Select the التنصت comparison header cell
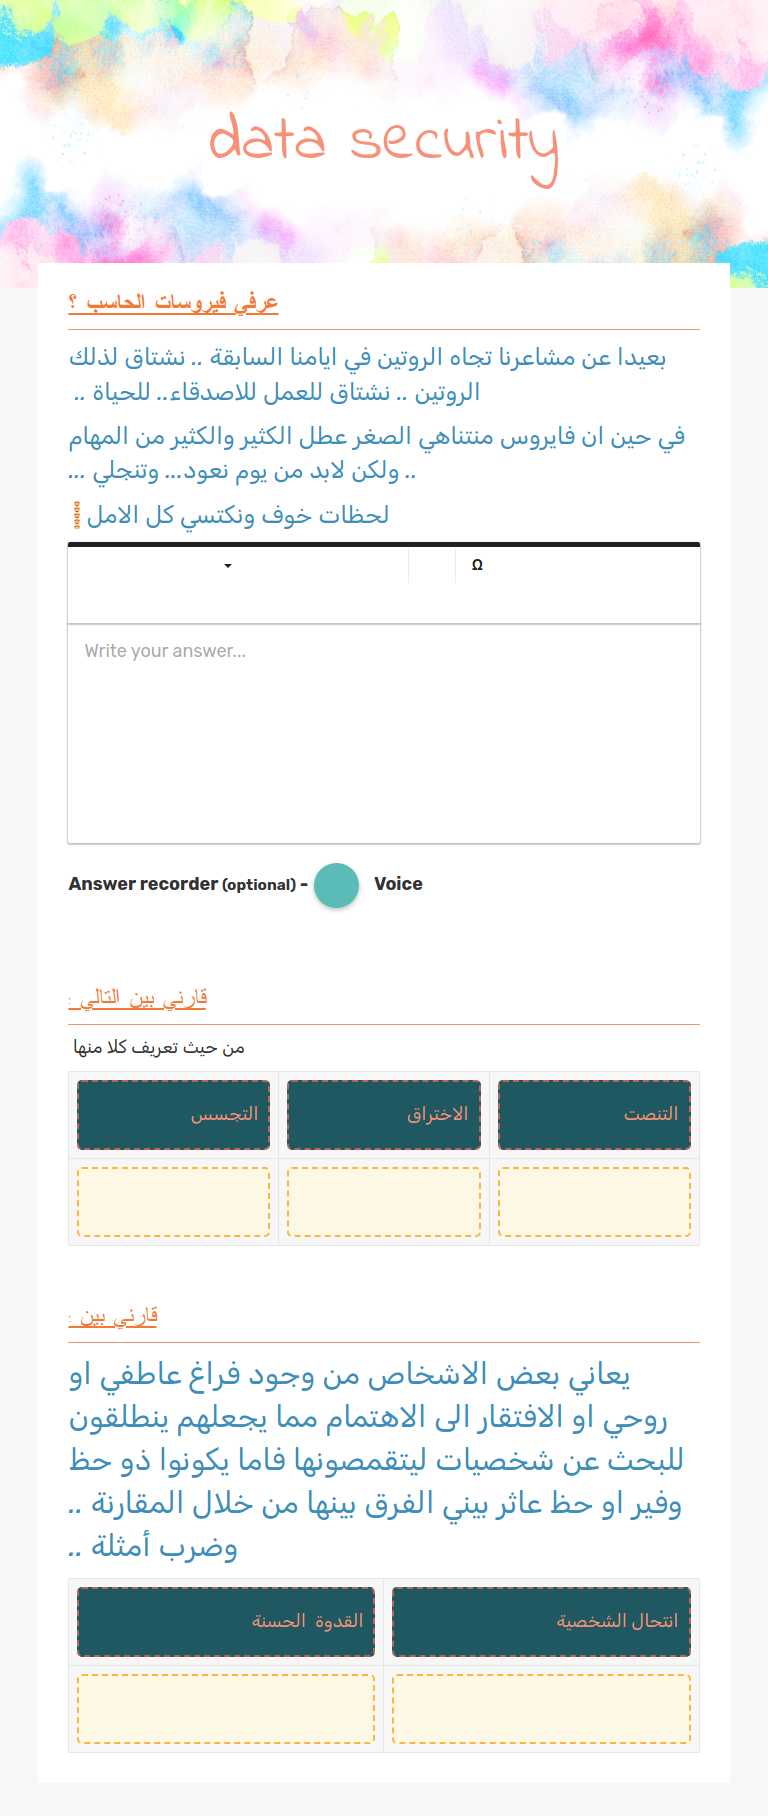This screenshot has width=768, height=1816. [594, 1114]
